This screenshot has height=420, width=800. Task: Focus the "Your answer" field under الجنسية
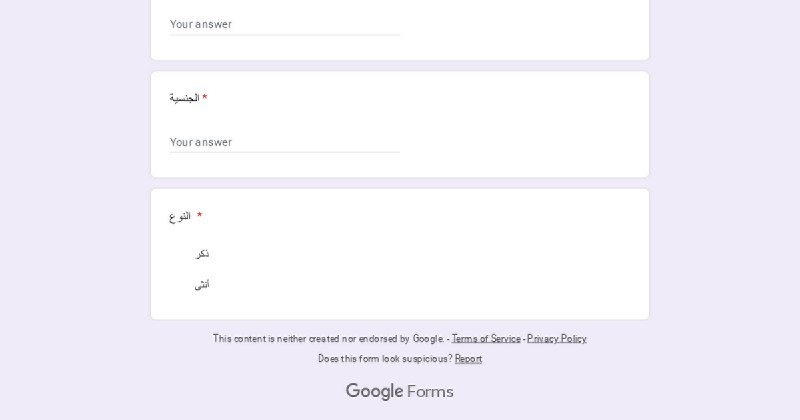click(x=284, y=142)
